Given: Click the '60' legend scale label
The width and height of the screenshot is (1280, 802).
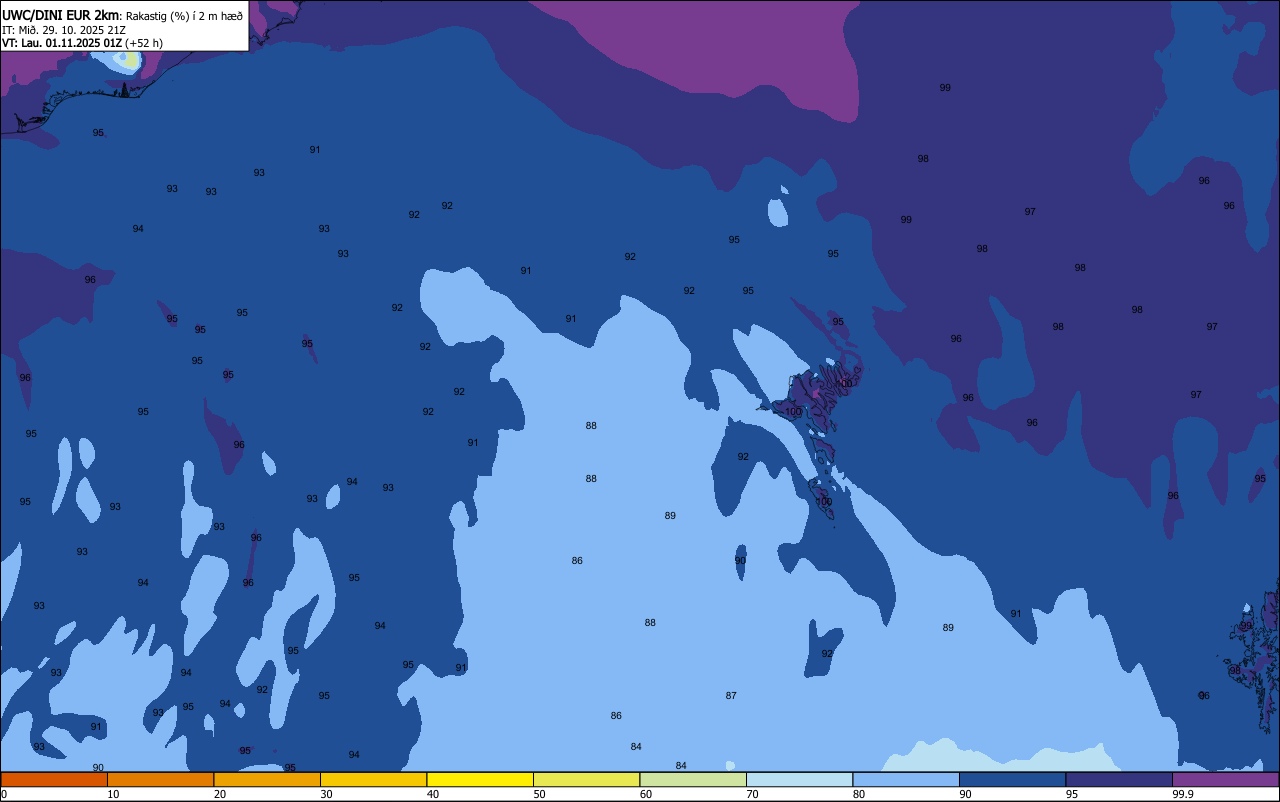Looking at the screenshot, I should (646, 794).
